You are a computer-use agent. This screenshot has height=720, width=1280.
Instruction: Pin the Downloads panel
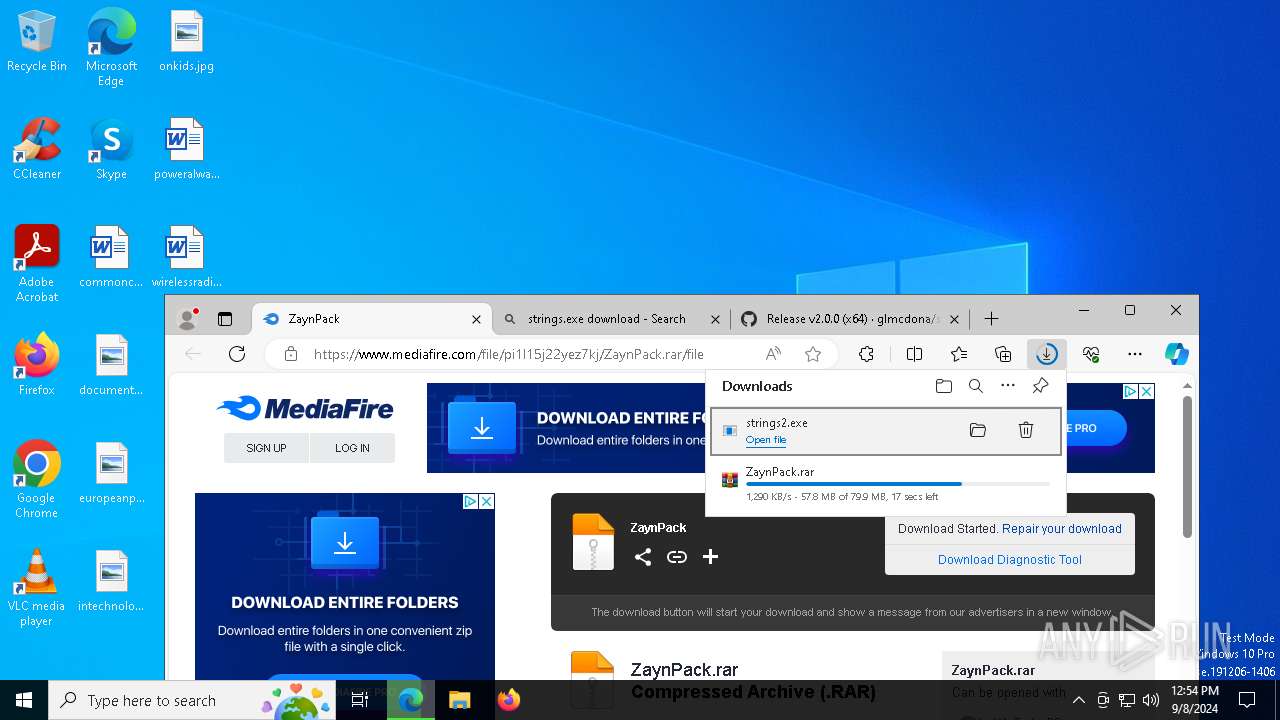pyautogui.click(x=1040, y=386)
